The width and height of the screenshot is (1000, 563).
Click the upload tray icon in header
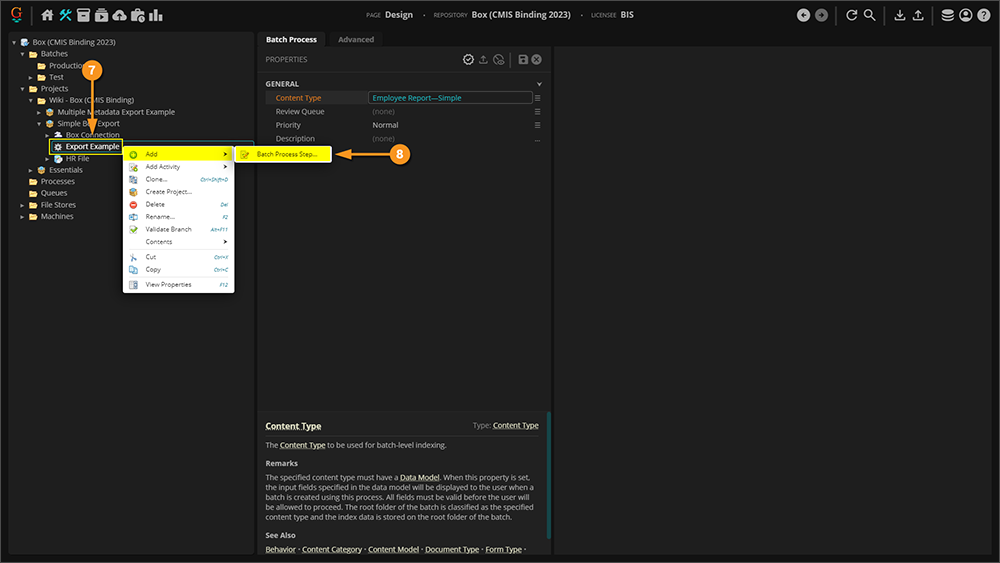[x=918, y=15]
